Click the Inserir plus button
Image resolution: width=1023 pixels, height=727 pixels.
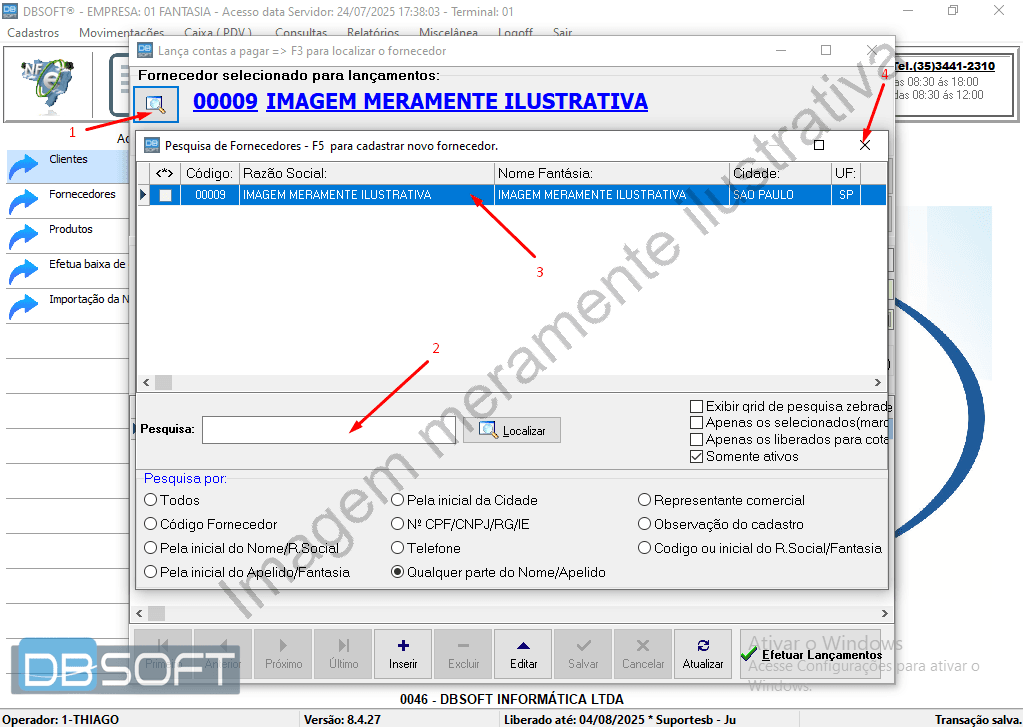pyautogui.click(x=403, y=654)
